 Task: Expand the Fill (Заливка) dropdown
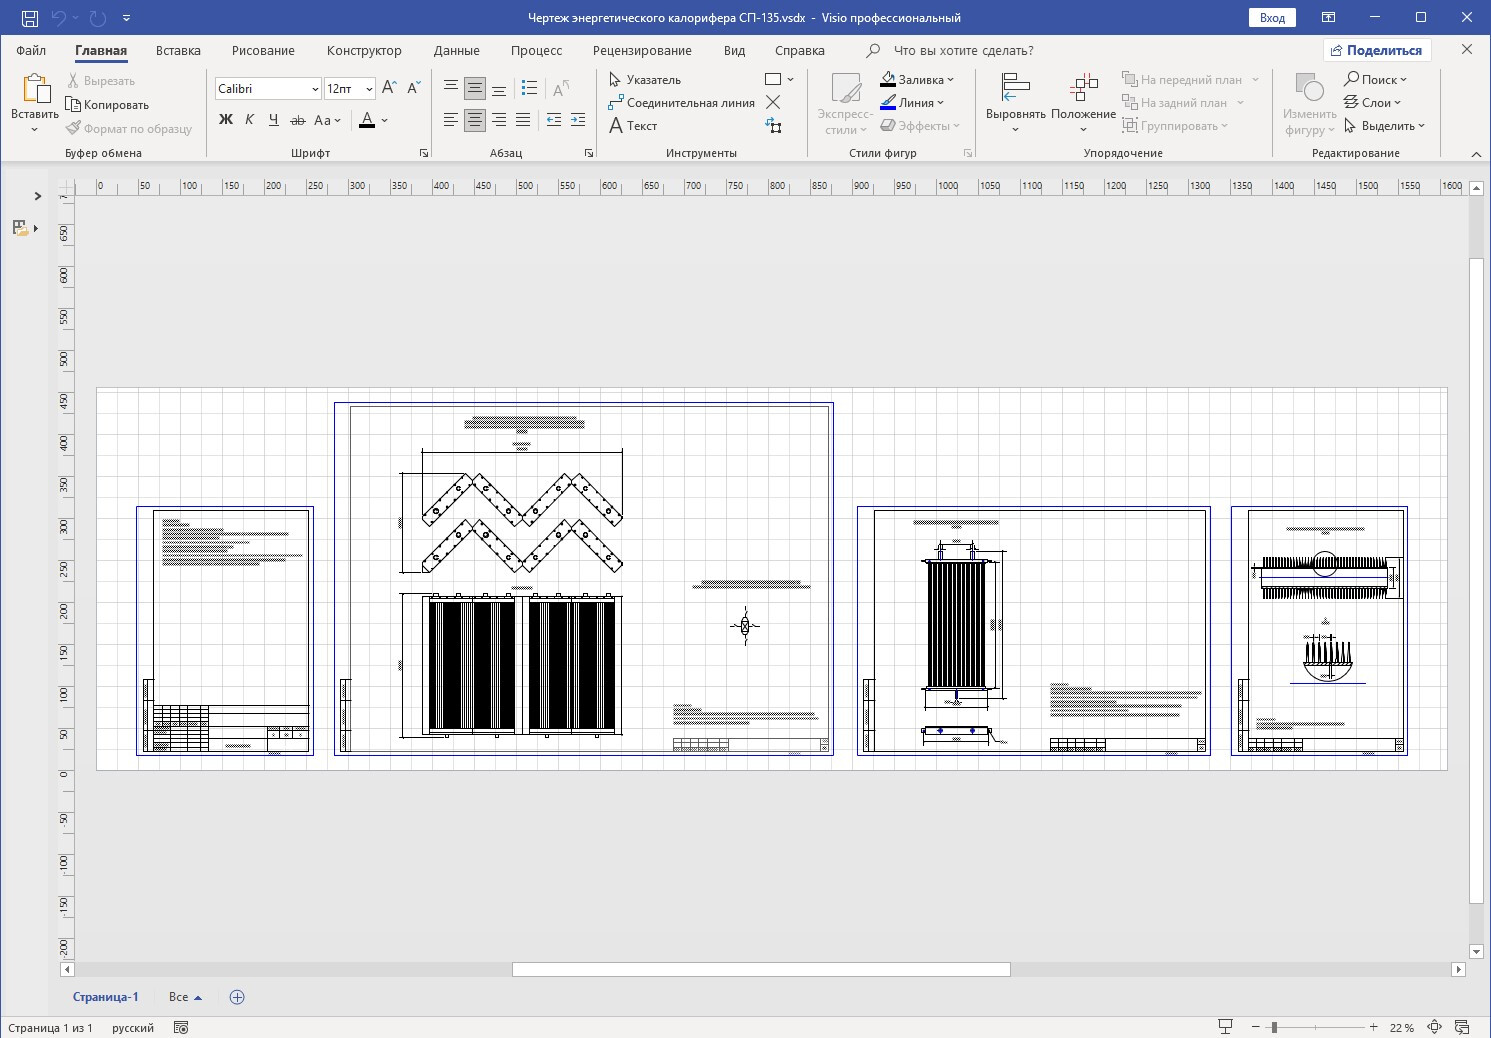(x=950, y=80)
